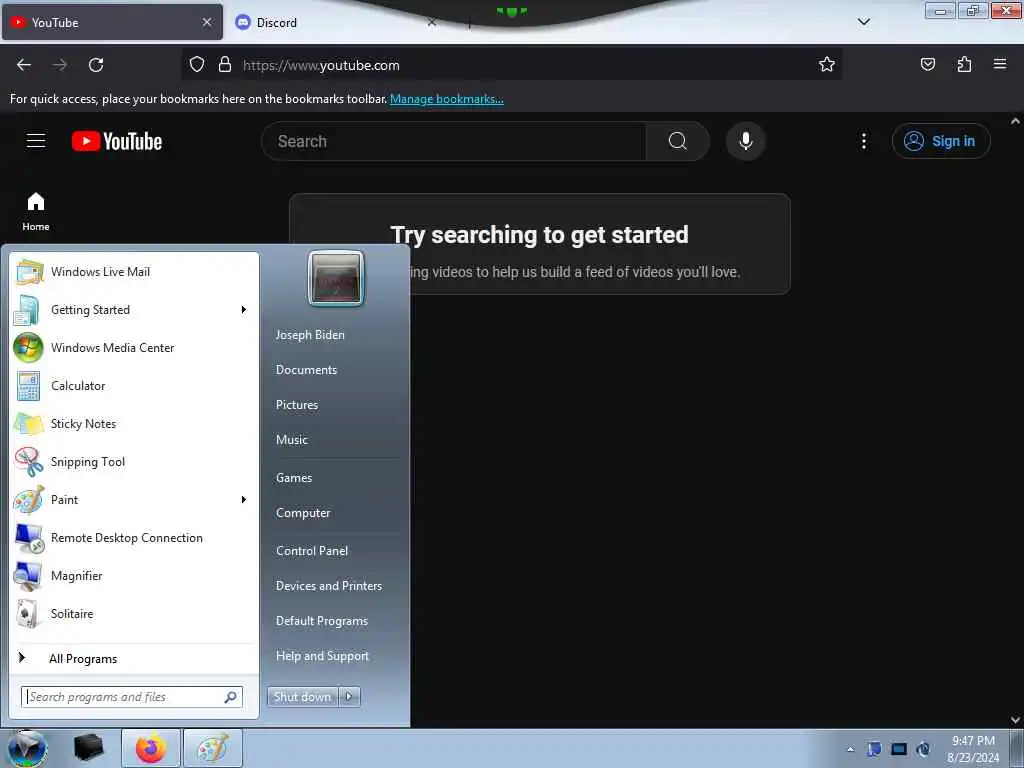Focus the YouTube search field

click(453, 141)
